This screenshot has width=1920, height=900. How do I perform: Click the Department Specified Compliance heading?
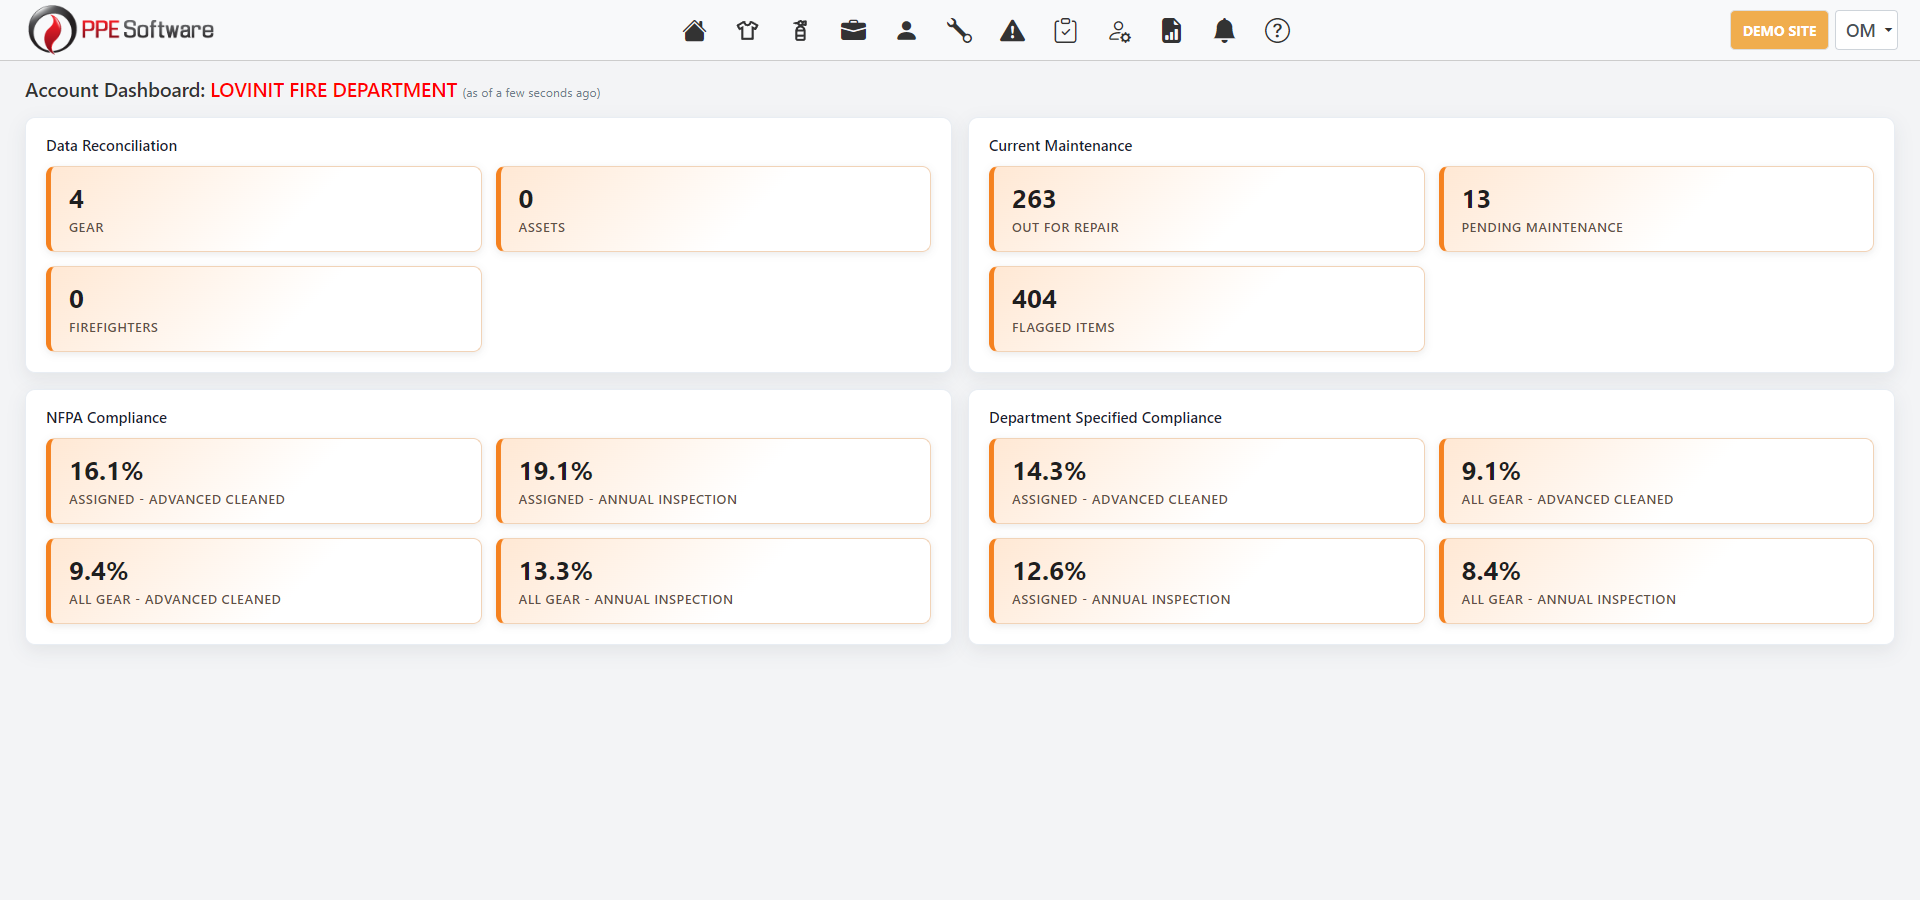point(1105,418)
